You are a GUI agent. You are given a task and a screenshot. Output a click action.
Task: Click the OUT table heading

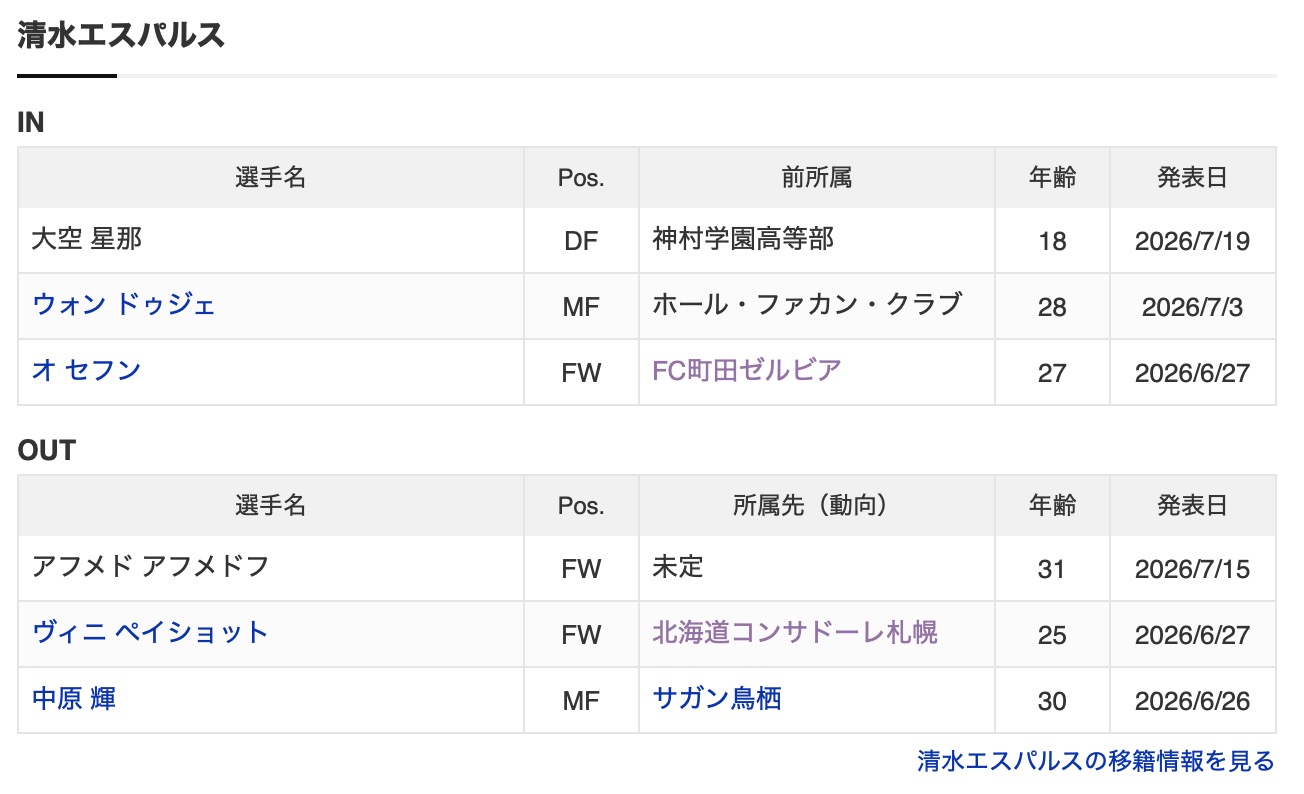pos(47,450)
